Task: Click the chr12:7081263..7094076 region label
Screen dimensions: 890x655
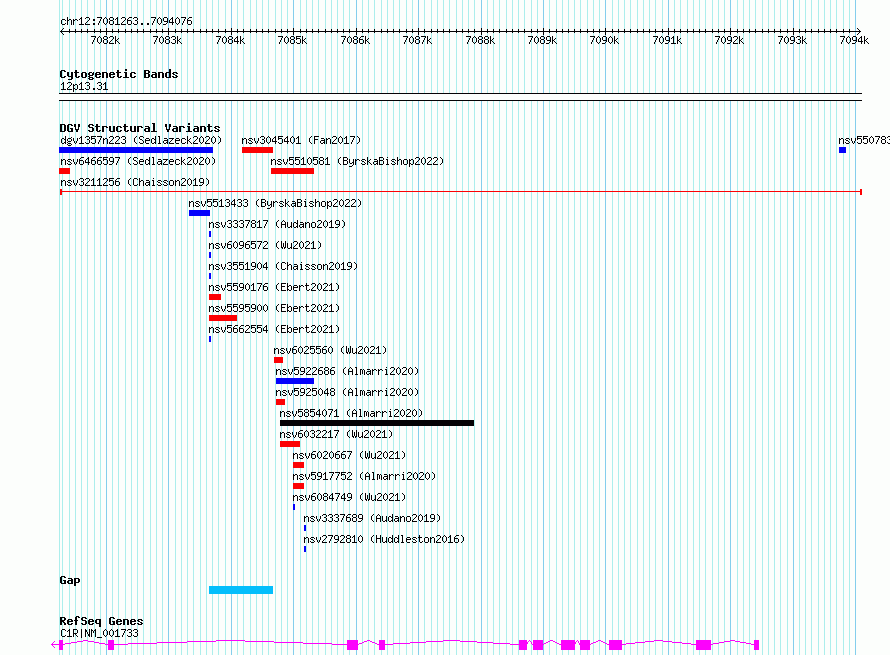Action: (x=126, y=22)
